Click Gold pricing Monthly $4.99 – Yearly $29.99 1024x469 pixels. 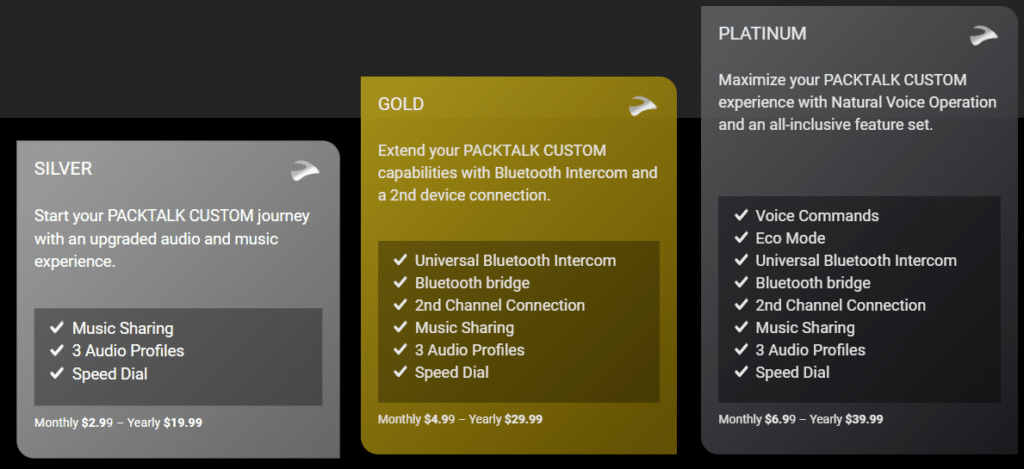click(460, 419)
